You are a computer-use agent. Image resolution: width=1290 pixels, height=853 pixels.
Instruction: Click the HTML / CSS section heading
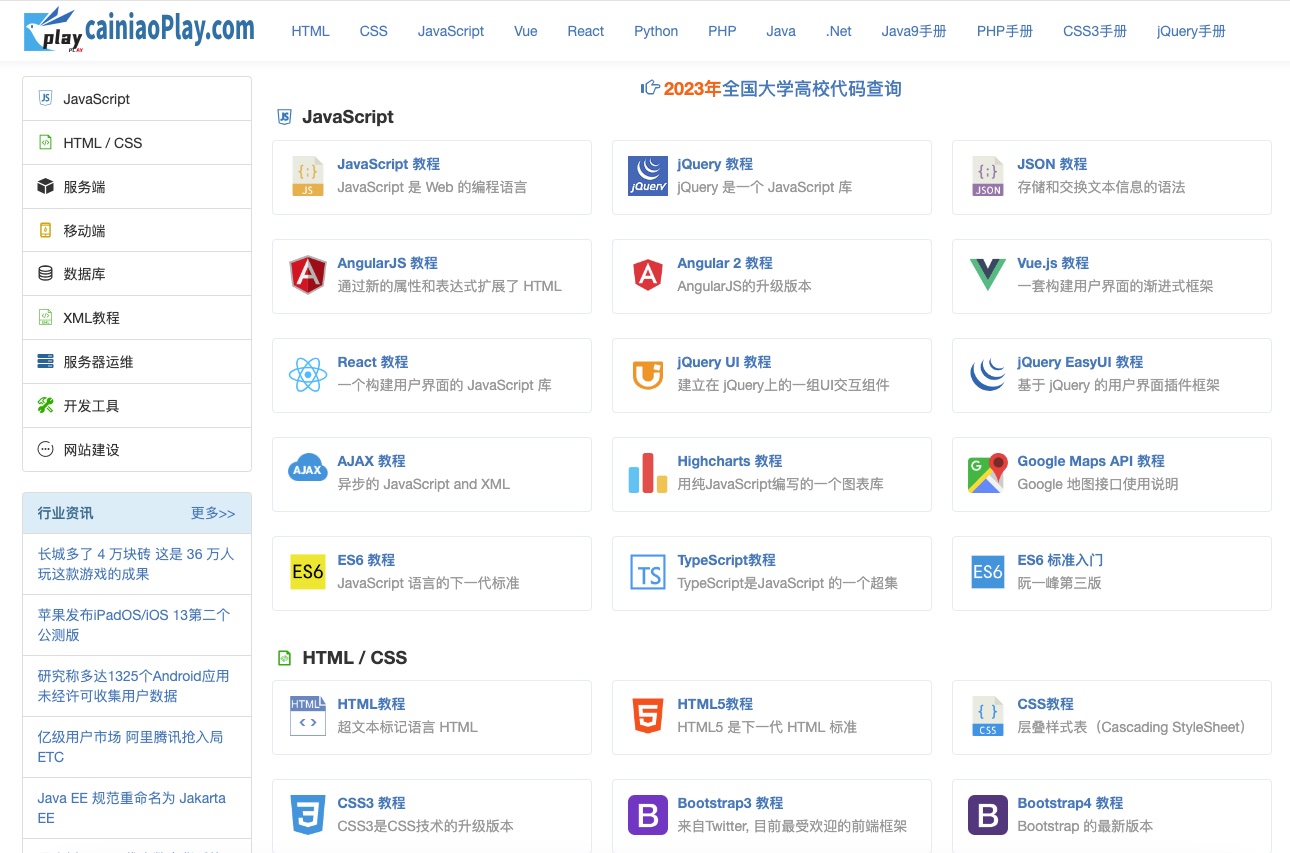pos(355,658)
